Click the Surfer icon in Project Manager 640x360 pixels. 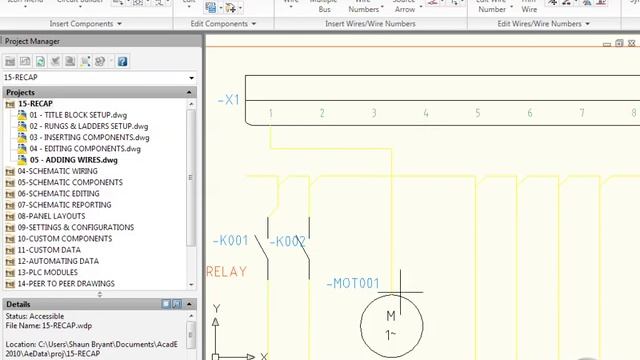coord(85,62)
